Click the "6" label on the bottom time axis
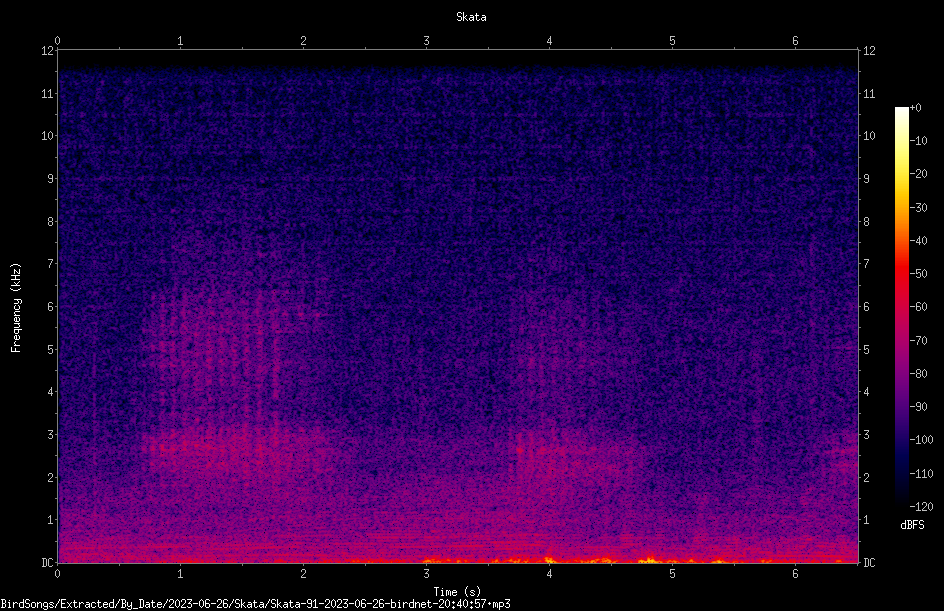 click(x=795, y=574)
